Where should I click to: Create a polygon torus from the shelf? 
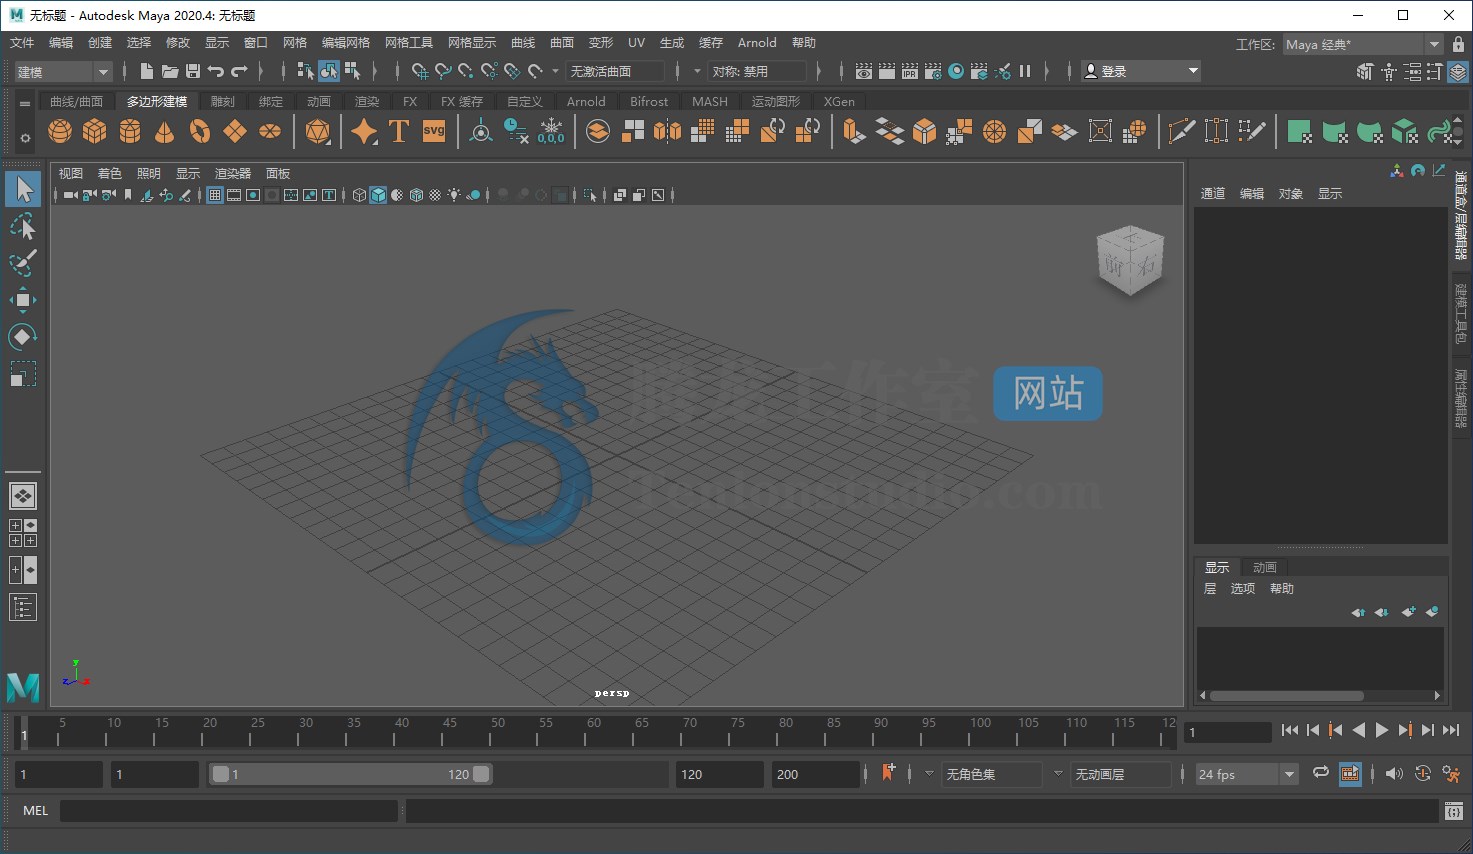tap(200, 131)
